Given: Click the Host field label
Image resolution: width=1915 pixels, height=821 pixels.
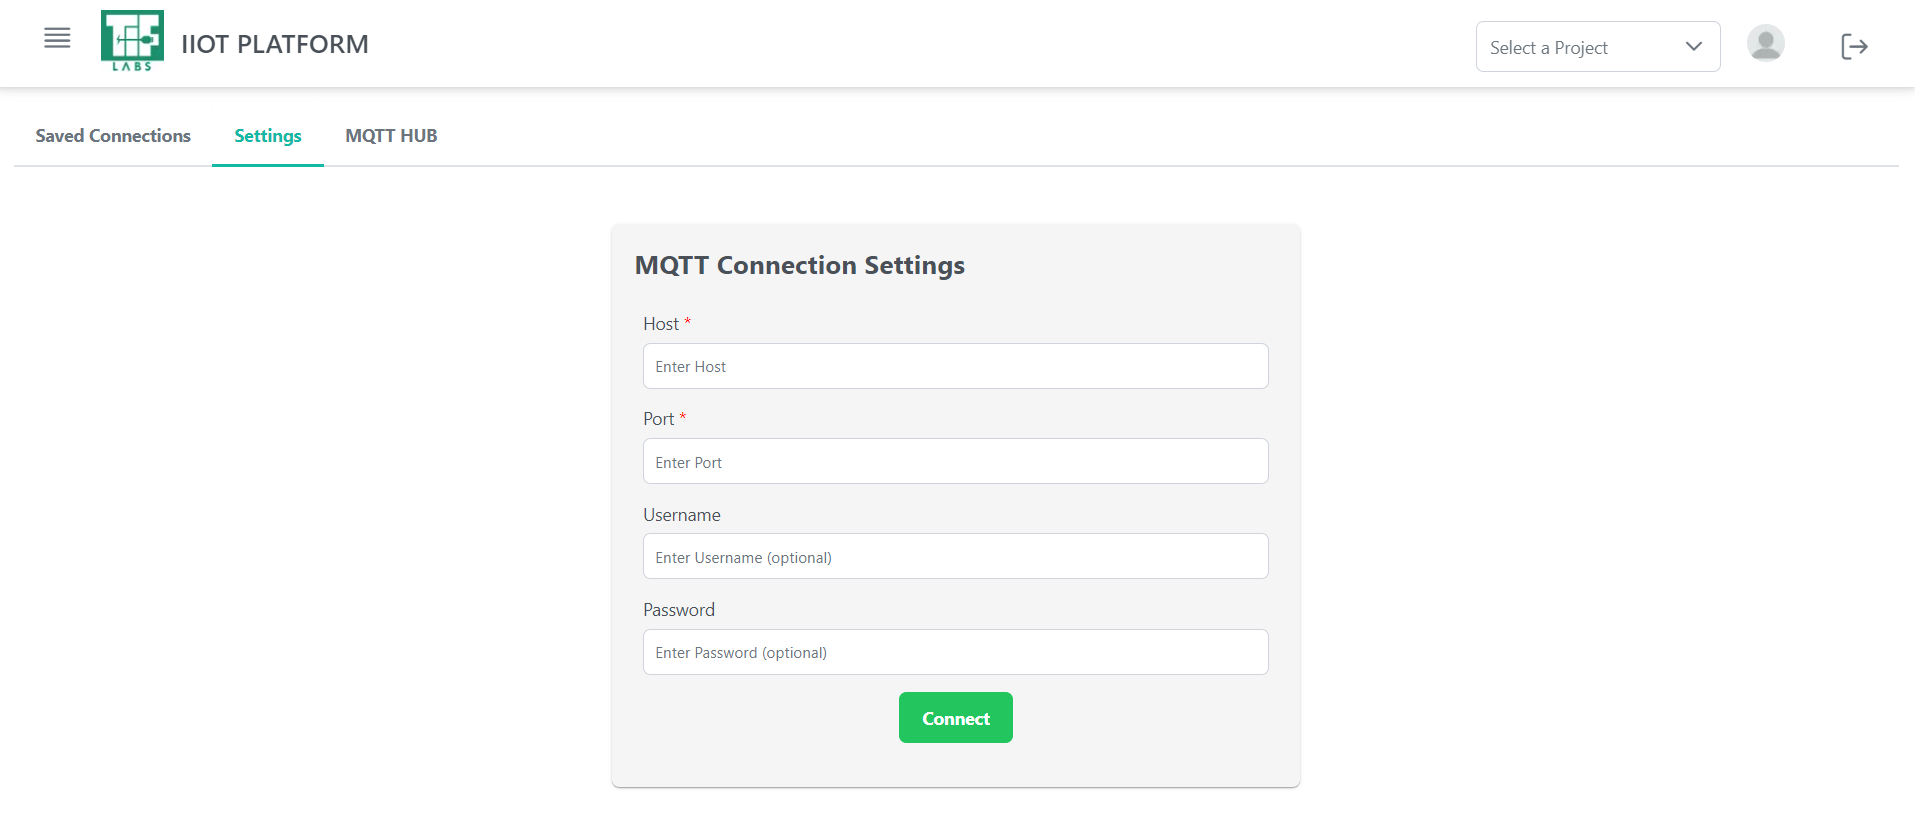Looking at the screenshot, I should point(661,324).
